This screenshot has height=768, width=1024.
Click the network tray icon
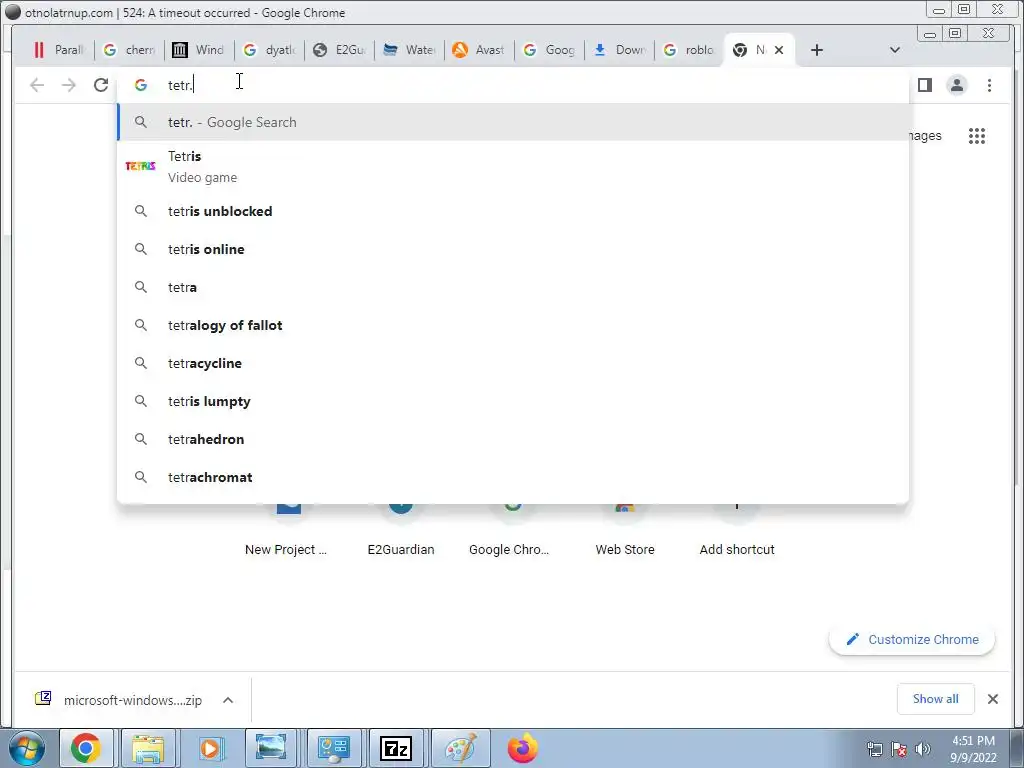(874, 749)
